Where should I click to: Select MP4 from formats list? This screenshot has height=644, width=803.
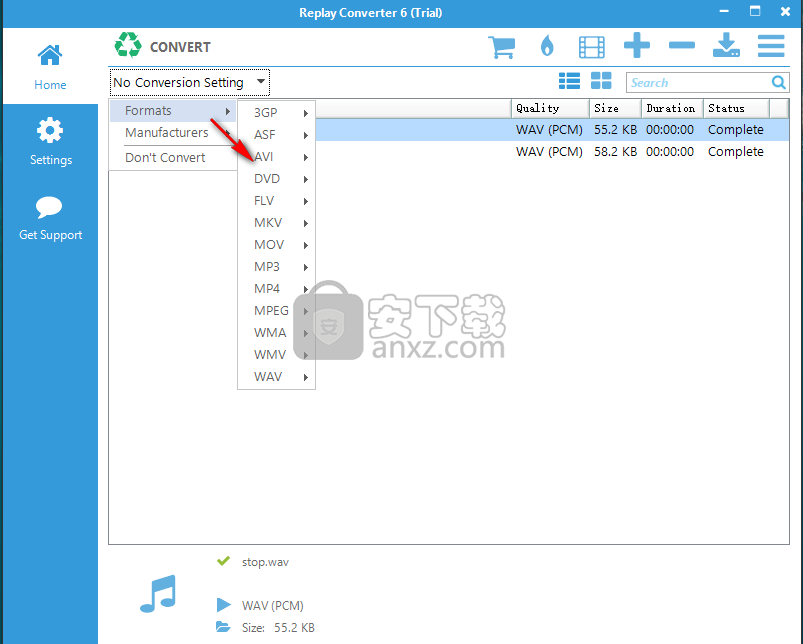(x=277, y=289)
